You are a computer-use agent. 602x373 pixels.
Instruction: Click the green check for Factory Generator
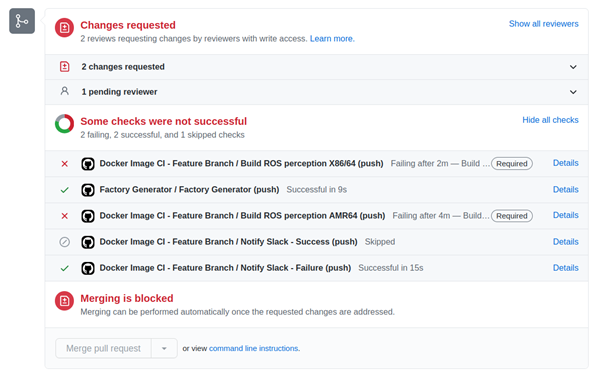(64, 190)
